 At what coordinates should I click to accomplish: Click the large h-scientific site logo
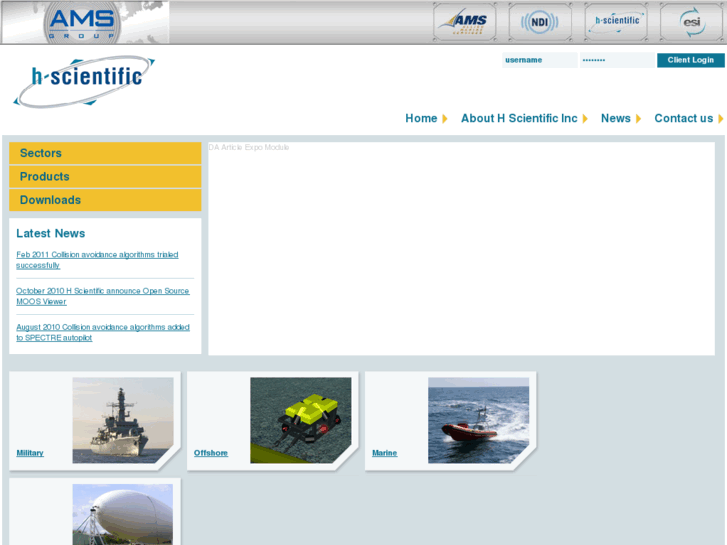tap(84, 82)
